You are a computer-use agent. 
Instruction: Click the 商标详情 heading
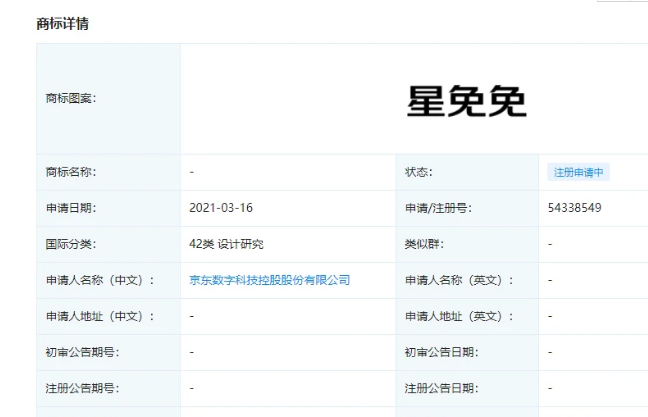pyautogui.click(x=62, y=24)
